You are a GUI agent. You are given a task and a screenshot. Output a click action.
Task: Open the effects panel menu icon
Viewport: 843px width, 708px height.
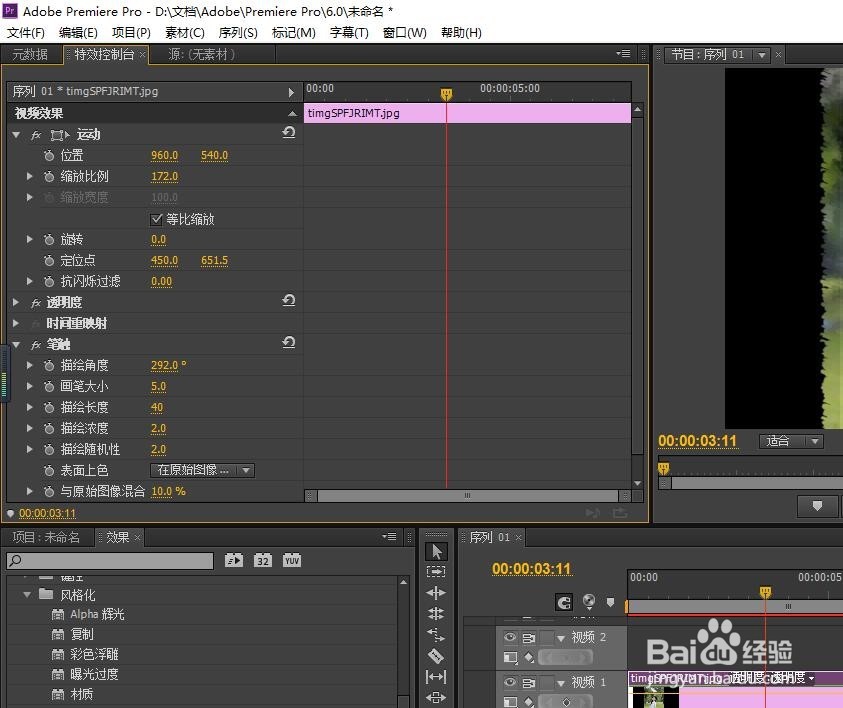coord(389,537)
